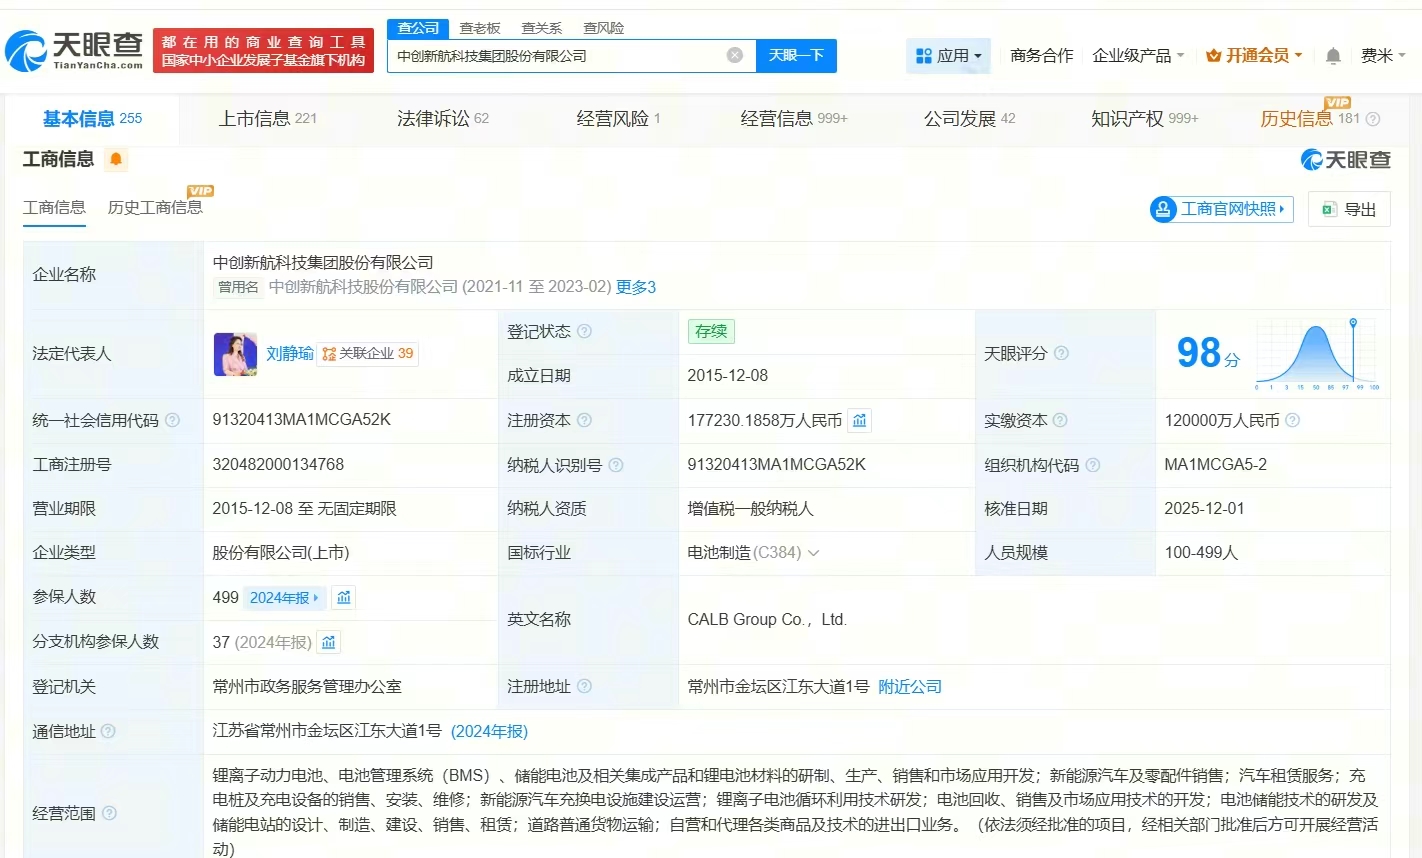1422x858 pixels.
Task: Click the help icon next to 组织机构代码
Action: pos(1093,465)
